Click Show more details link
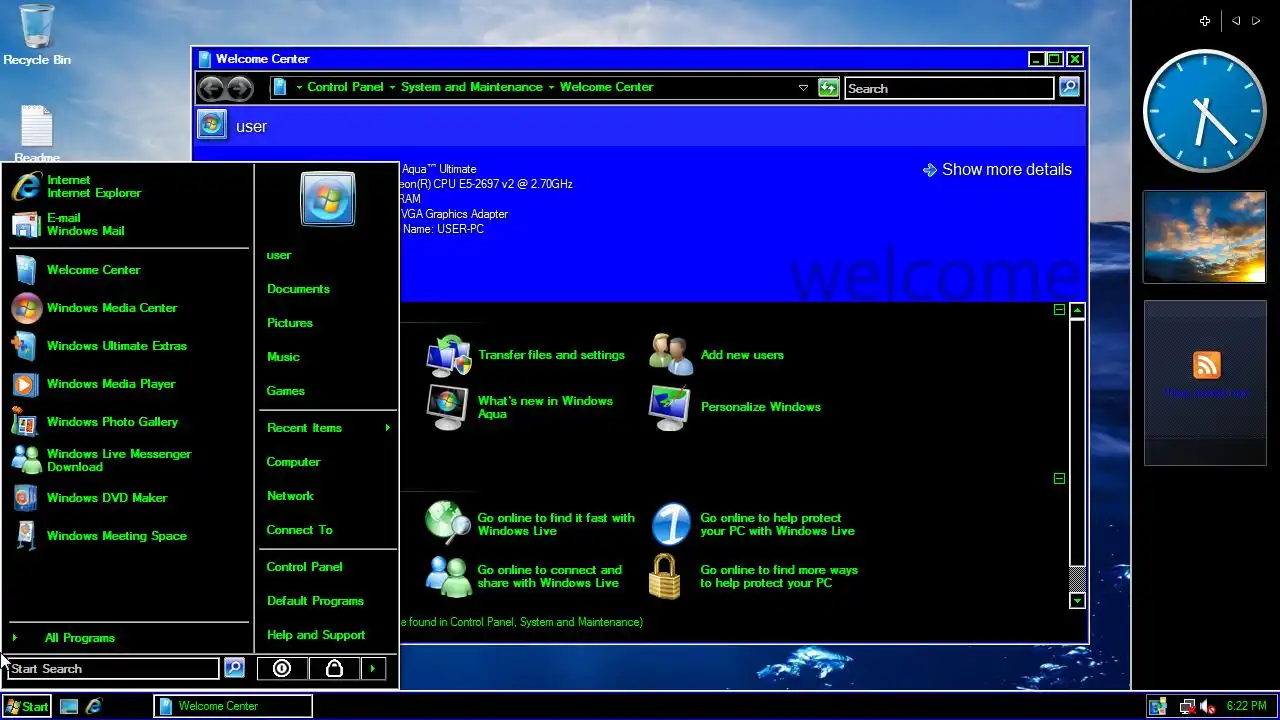1280x720 pixels. point(997,170)
